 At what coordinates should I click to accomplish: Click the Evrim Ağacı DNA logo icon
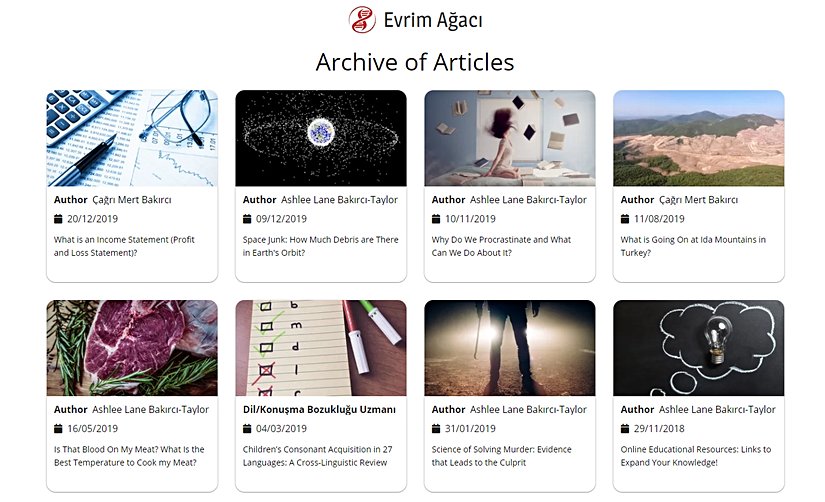point(362,19)
